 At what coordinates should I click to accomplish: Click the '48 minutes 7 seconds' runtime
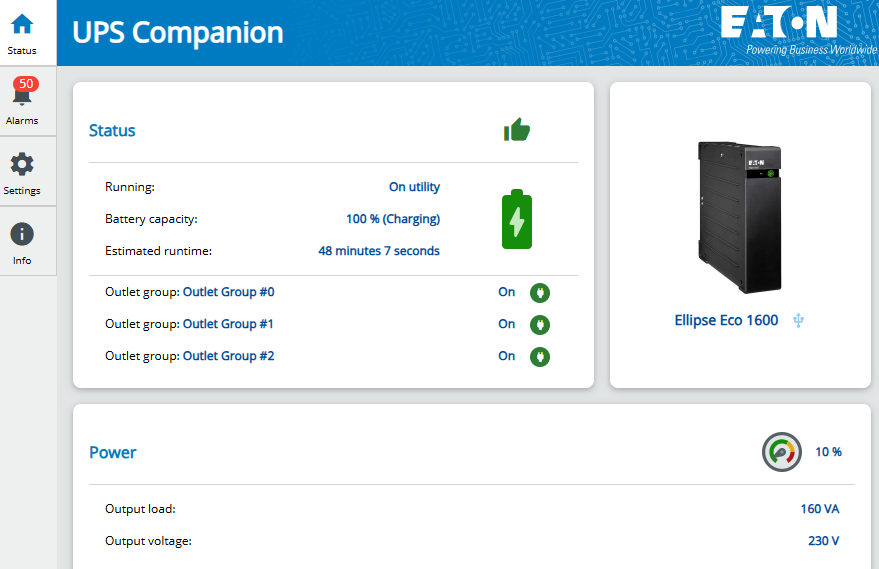point(379,251)
